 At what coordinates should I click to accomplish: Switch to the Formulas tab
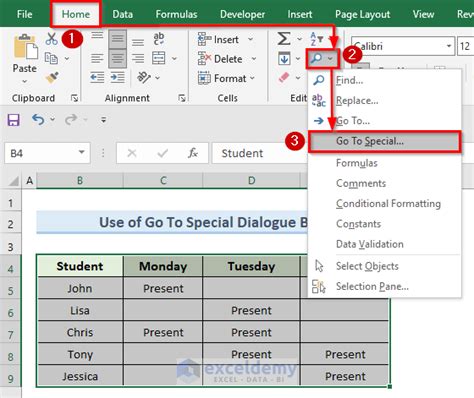pos(176,14)
